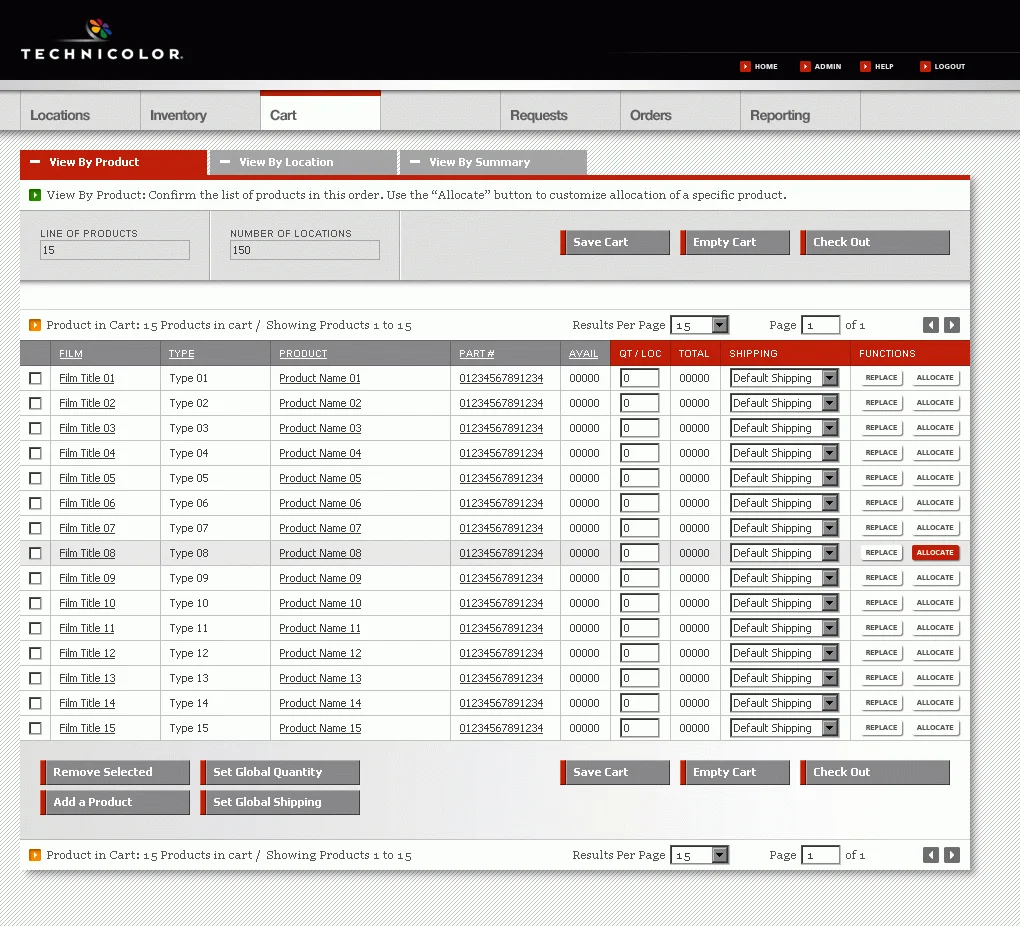
Task: Go to previous page using top arrow
Action: tap(931, 325)
